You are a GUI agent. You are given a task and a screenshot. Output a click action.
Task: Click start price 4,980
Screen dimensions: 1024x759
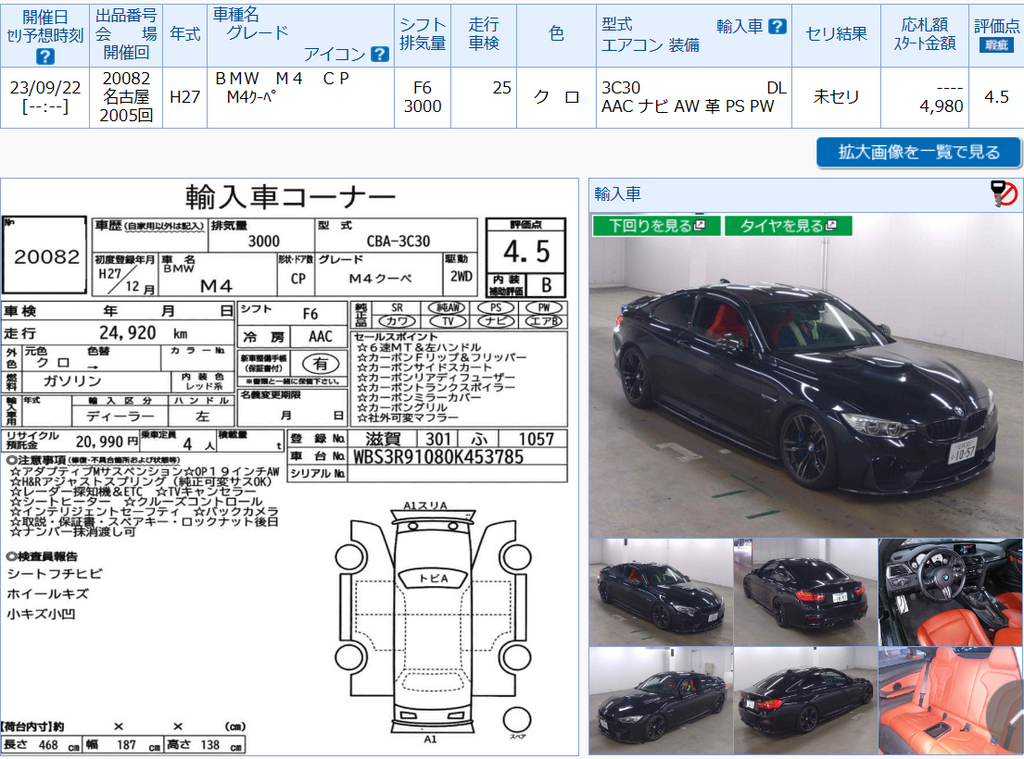point(941,106)
